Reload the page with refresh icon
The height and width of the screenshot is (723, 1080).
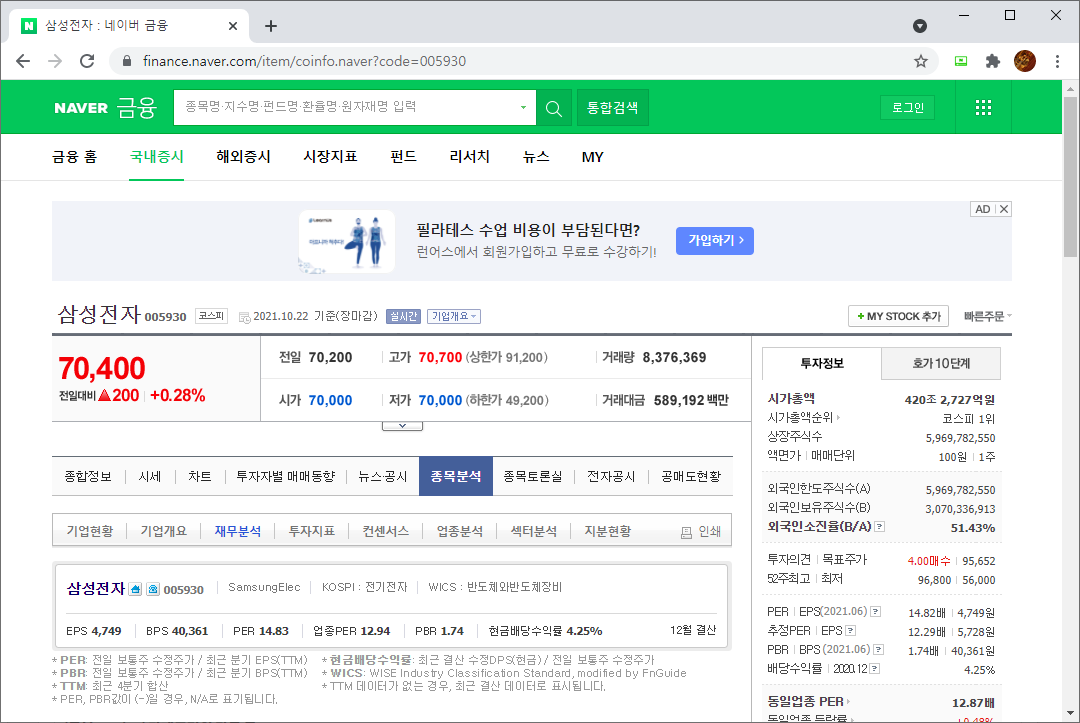pyautogui.click(x=87, y=61)
